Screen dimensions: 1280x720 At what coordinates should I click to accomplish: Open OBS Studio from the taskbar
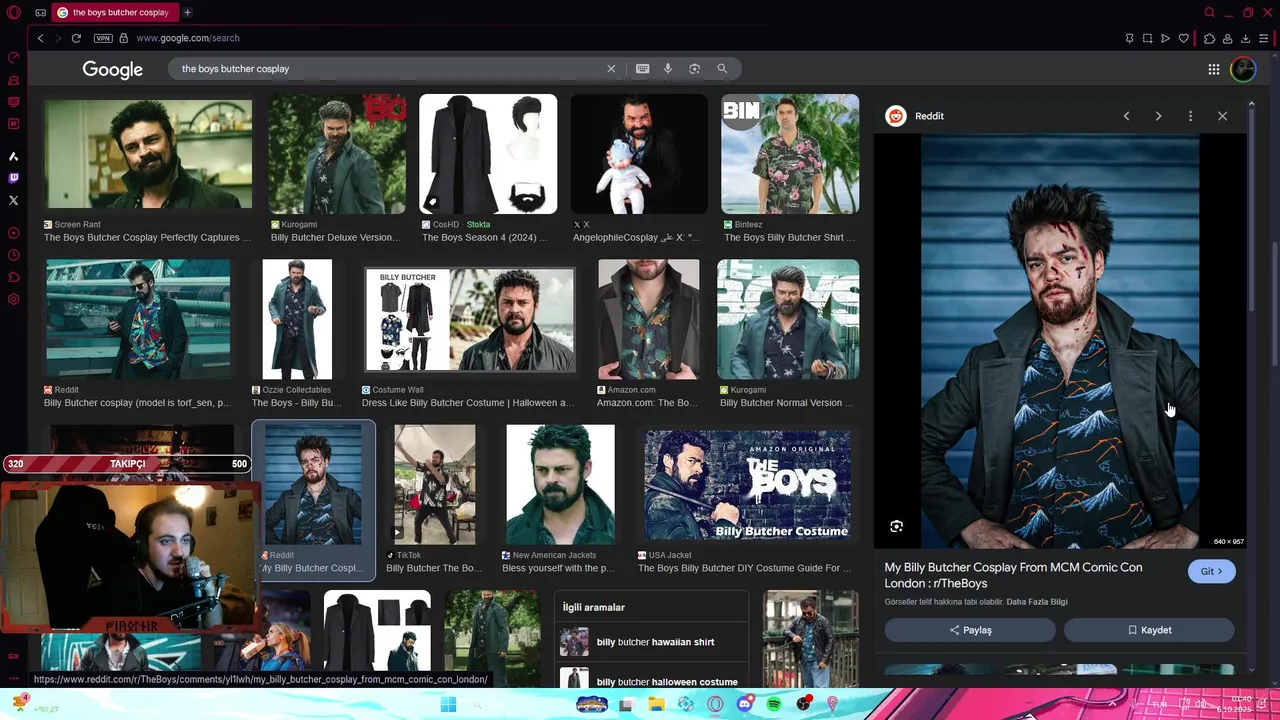(803, 705)
